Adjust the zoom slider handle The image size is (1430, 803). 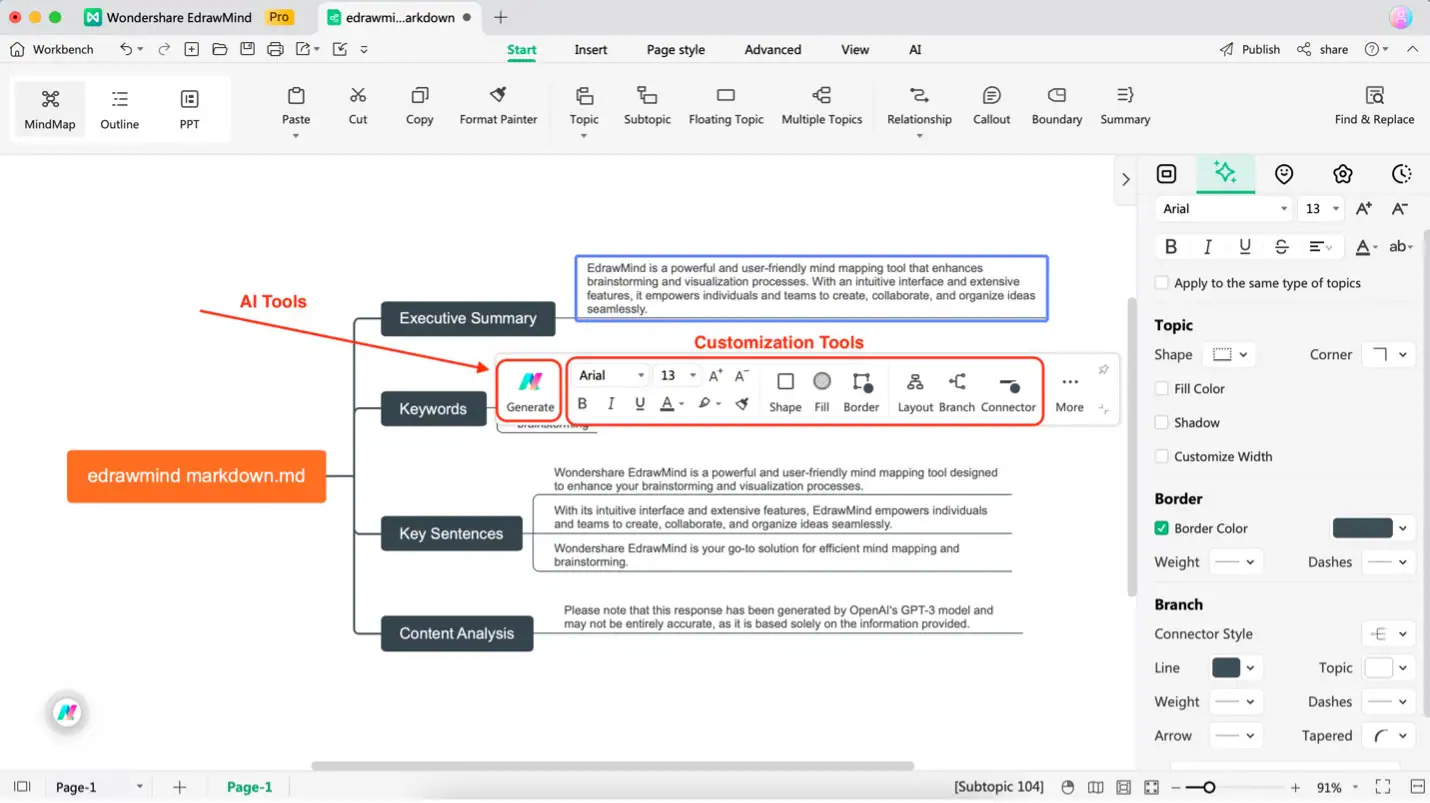tap(1208, 788)
